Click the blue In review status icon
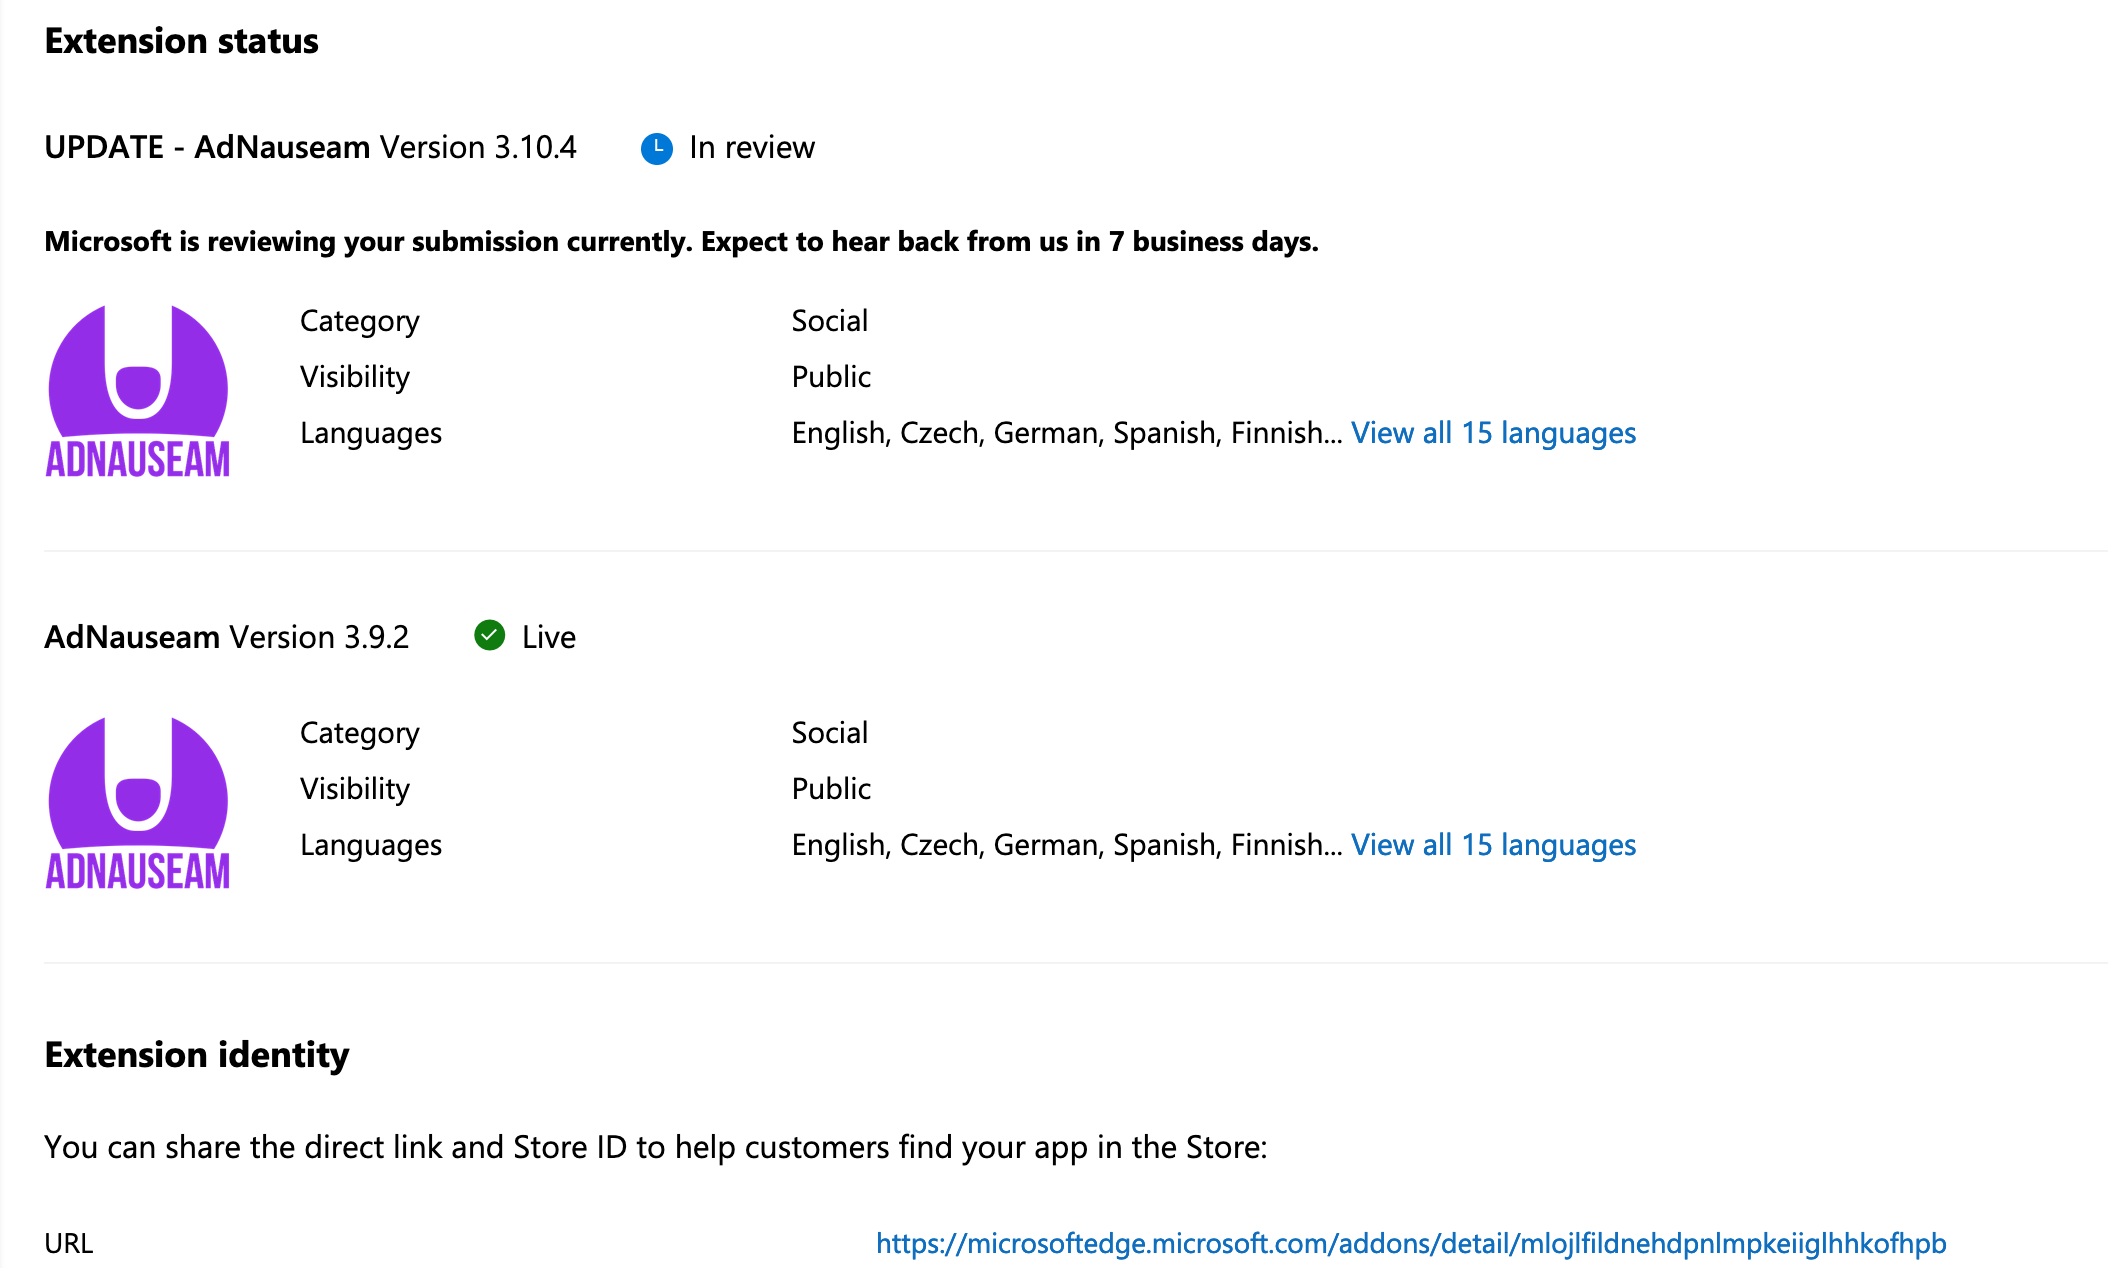The image size is (2108, 1268). click(x=656, y=148)
